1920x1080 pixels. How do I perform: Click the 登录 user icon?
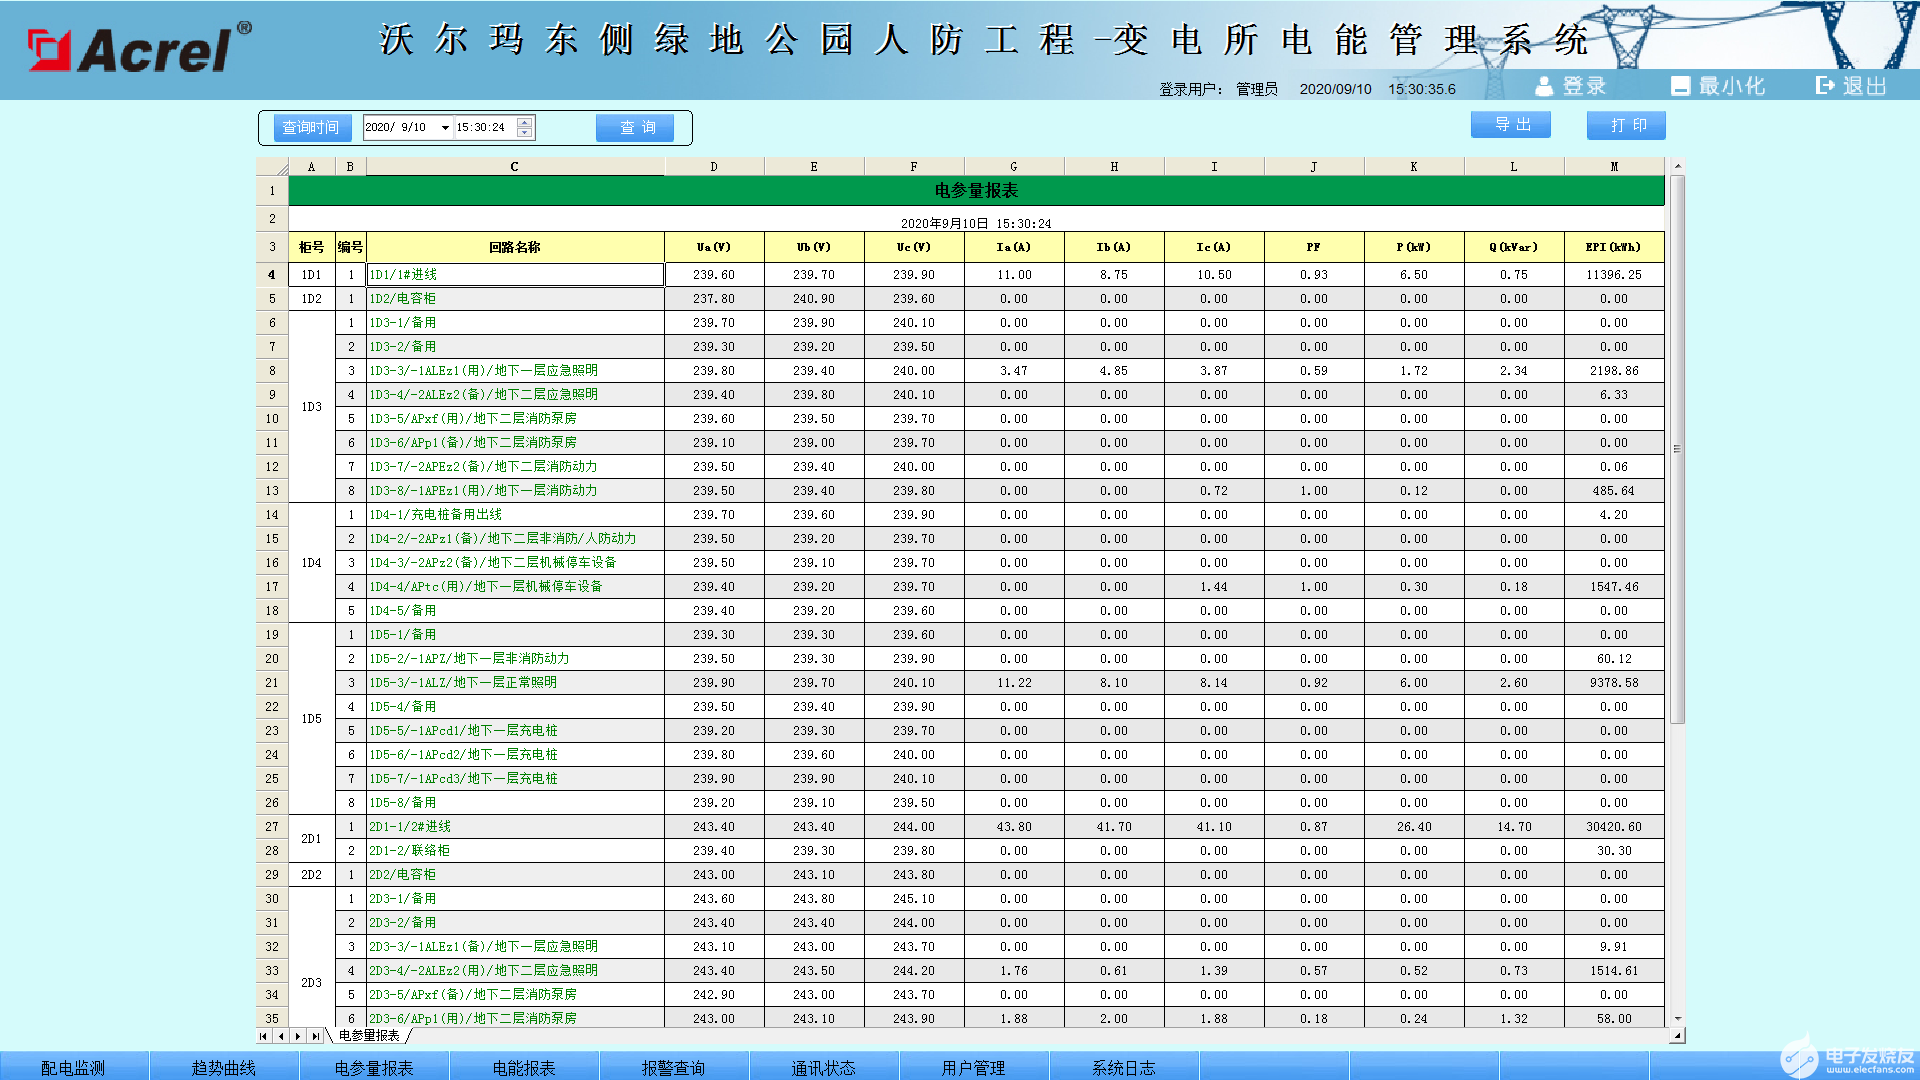pos(1544,87)
